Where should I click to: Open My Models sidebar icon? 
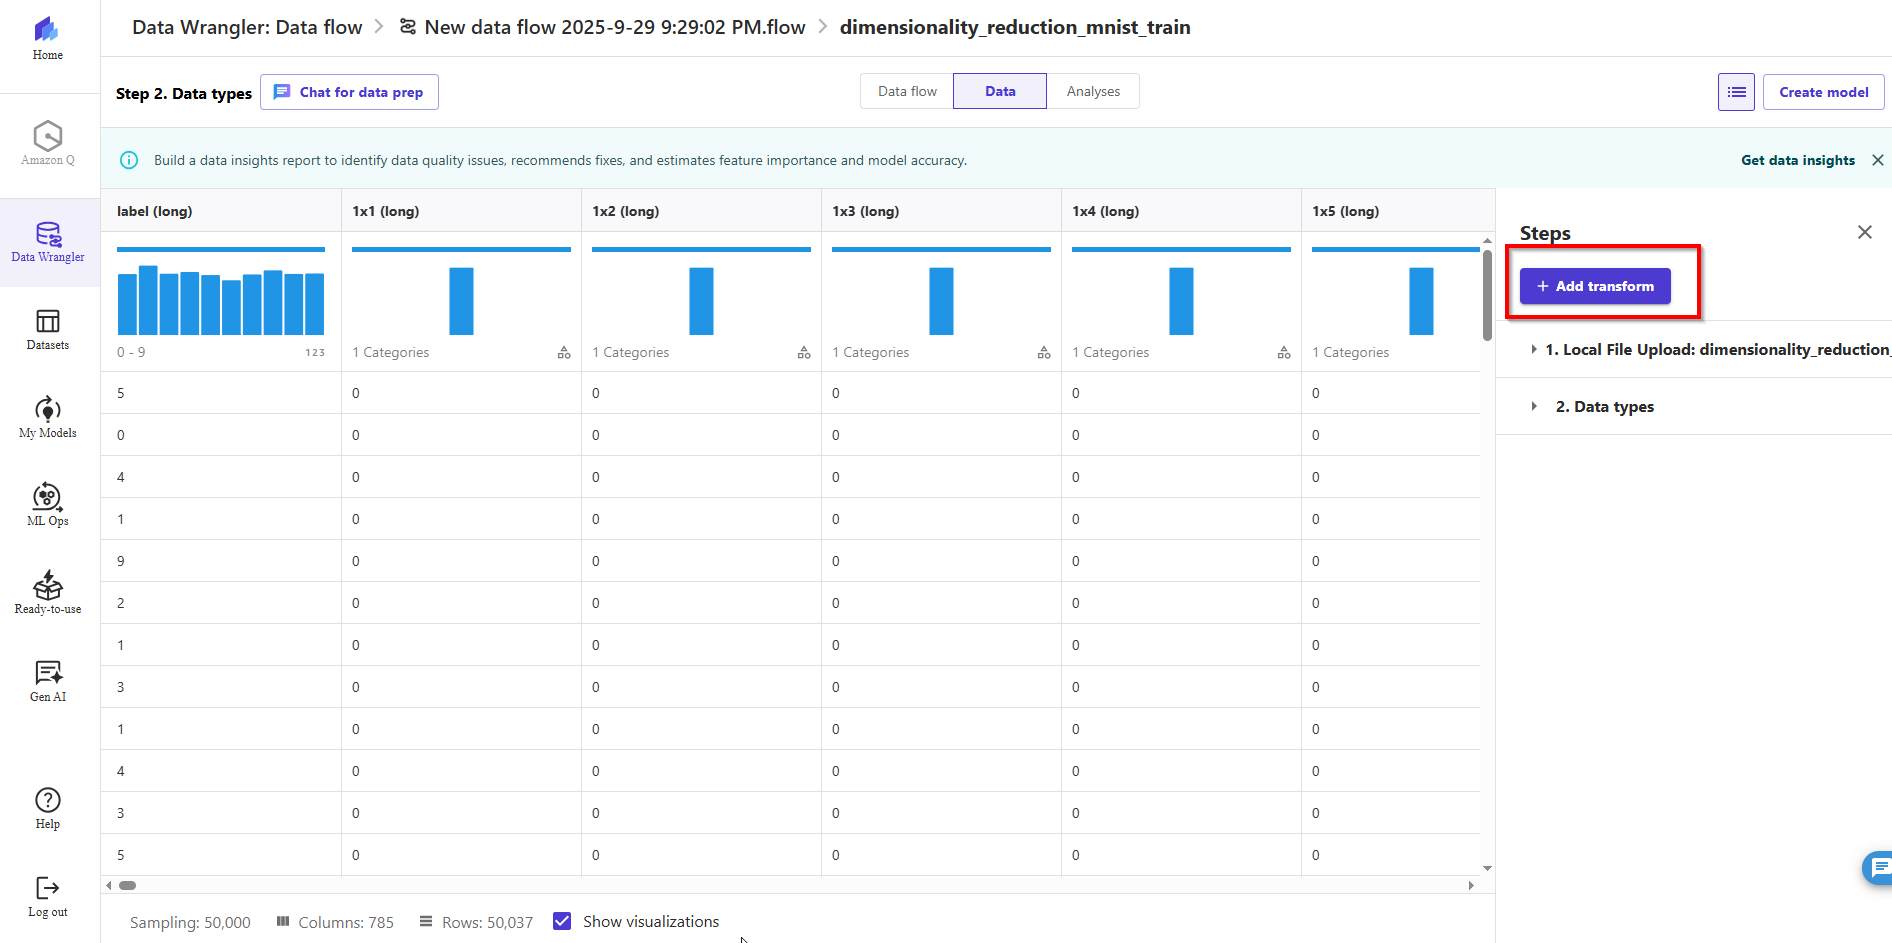pos(48,417)
